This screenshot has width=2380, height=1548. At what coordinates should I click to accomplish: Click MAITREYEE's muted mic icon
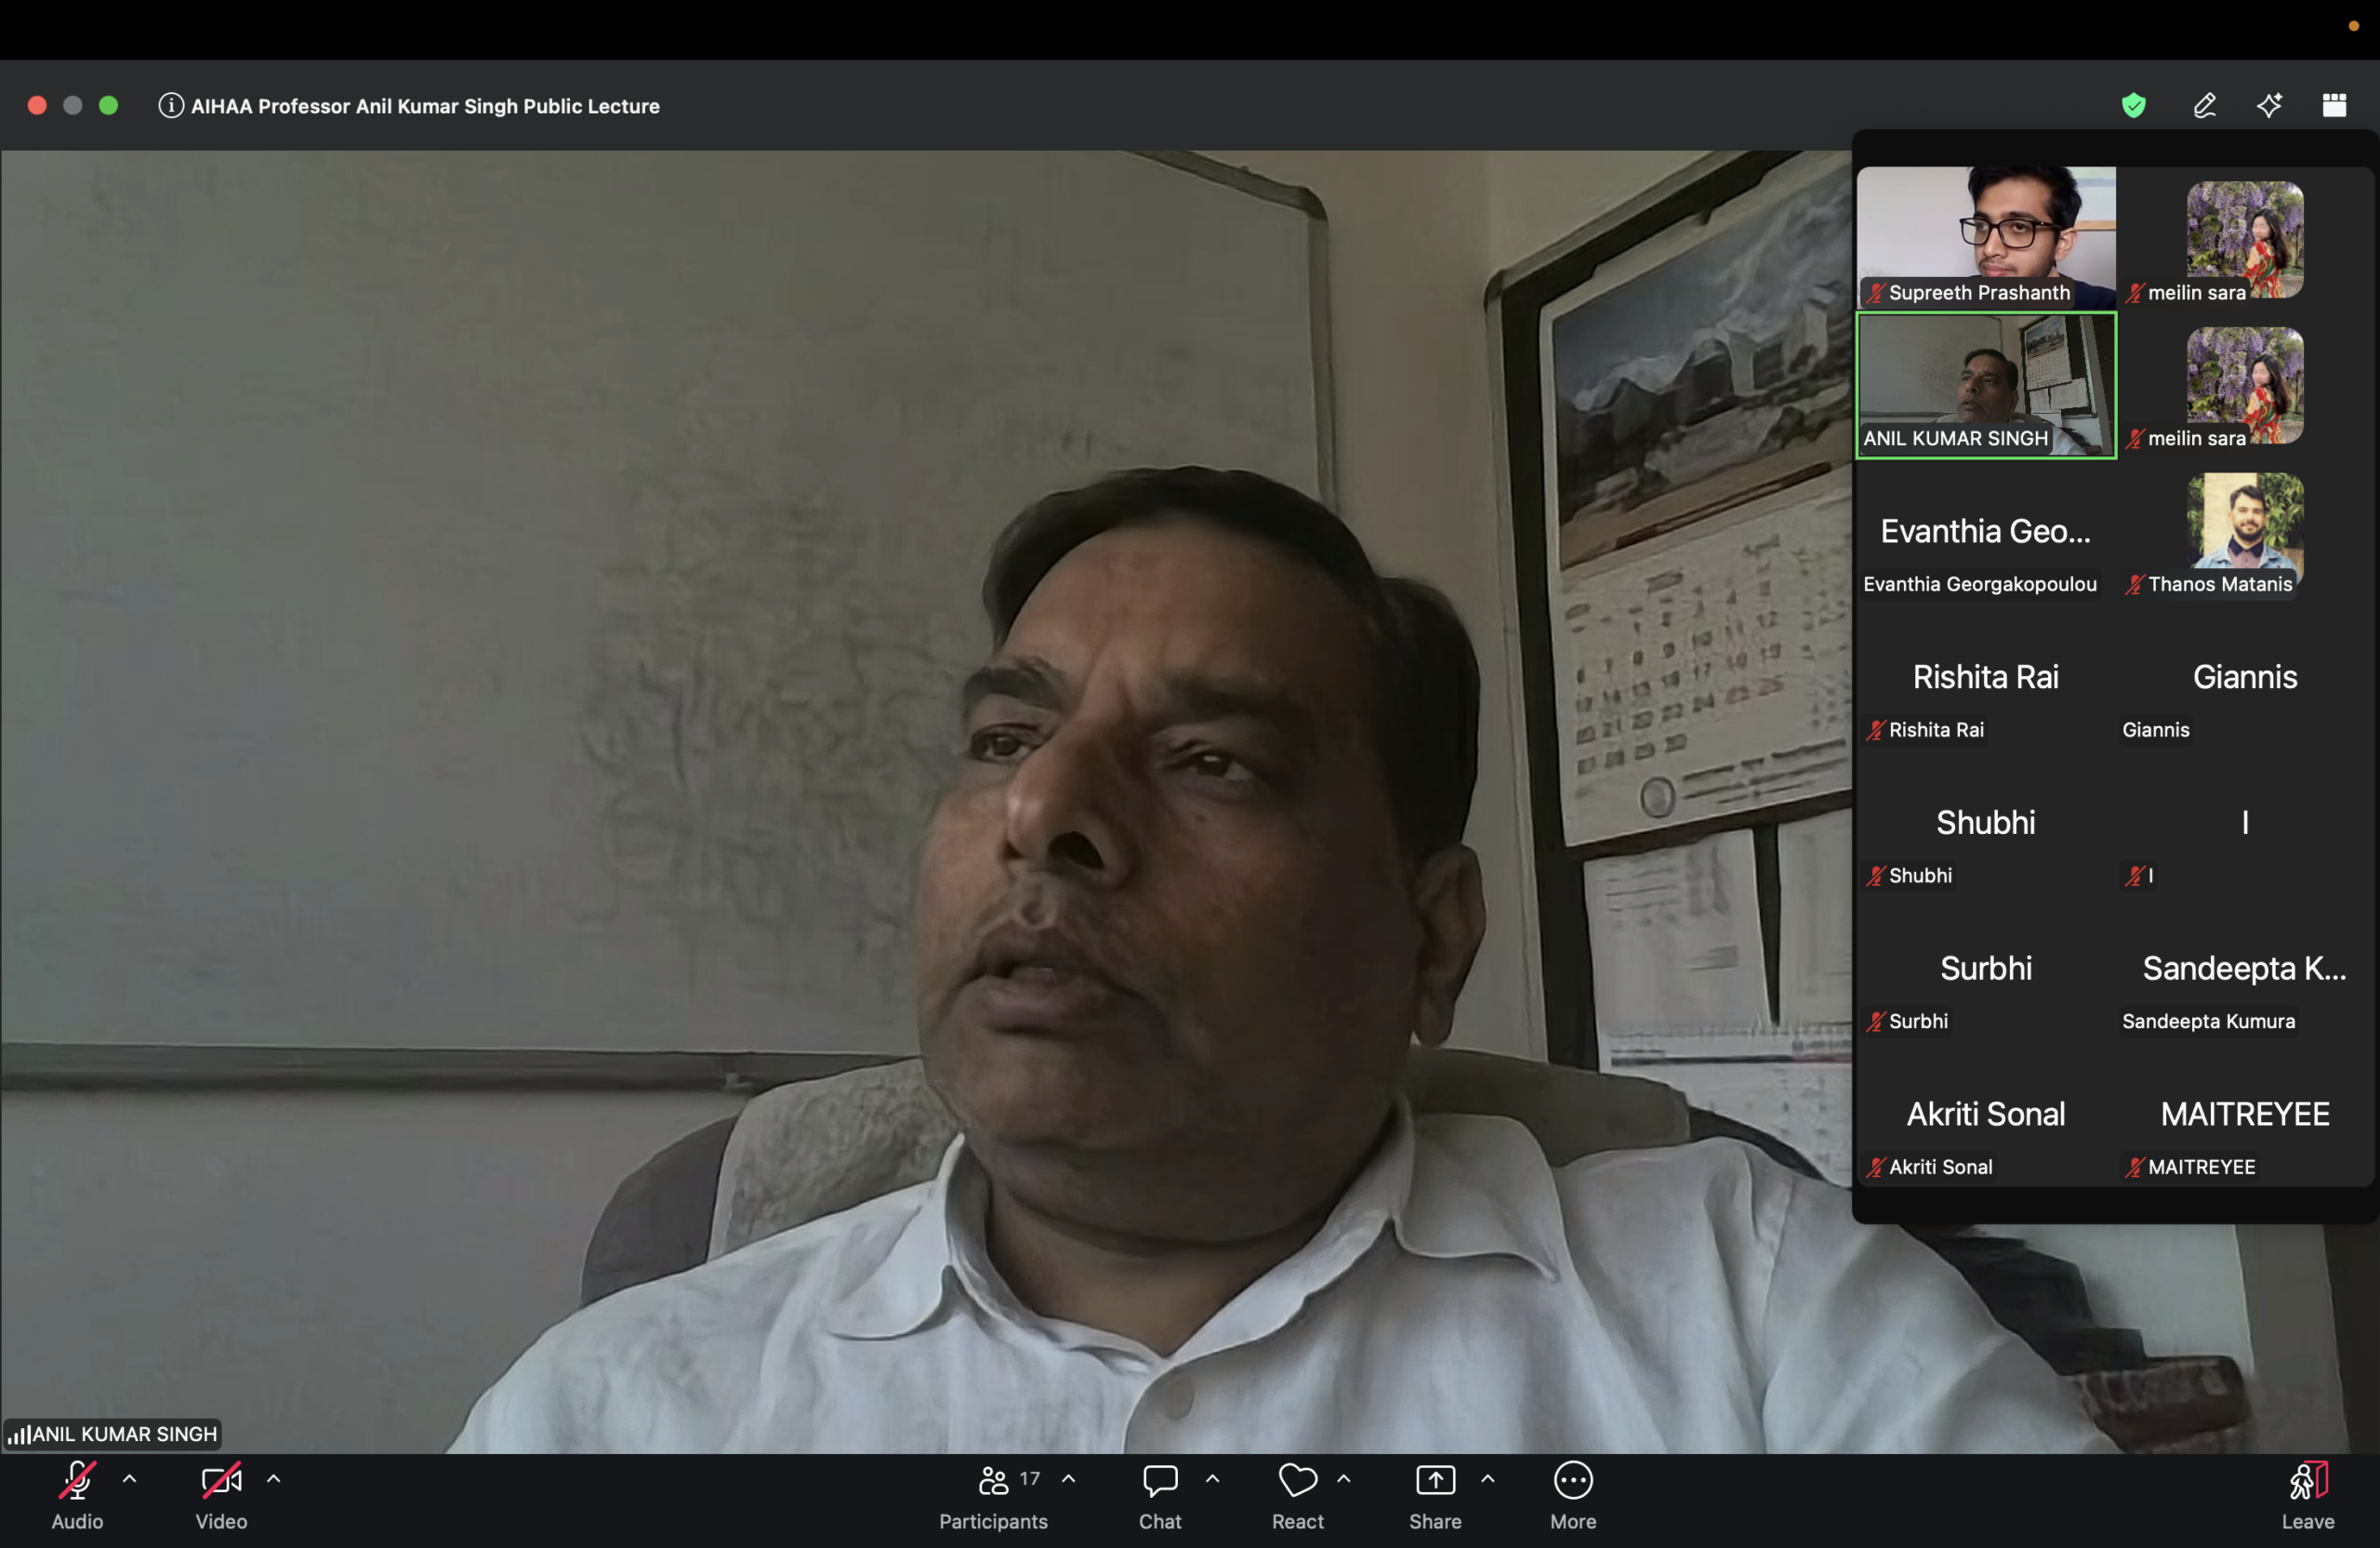(x=2135, y=1167)
